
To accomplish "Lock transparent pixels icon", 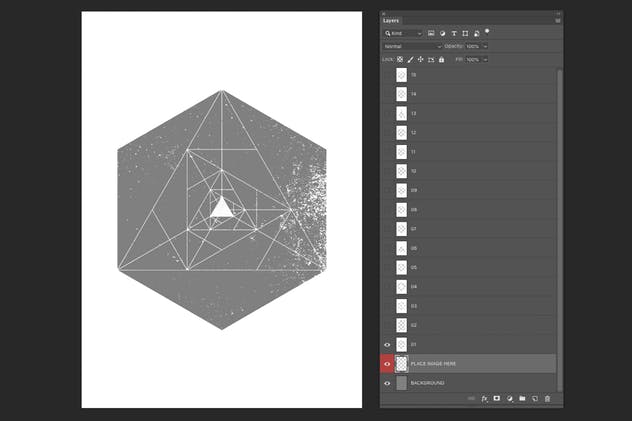I will pos(400,60).
